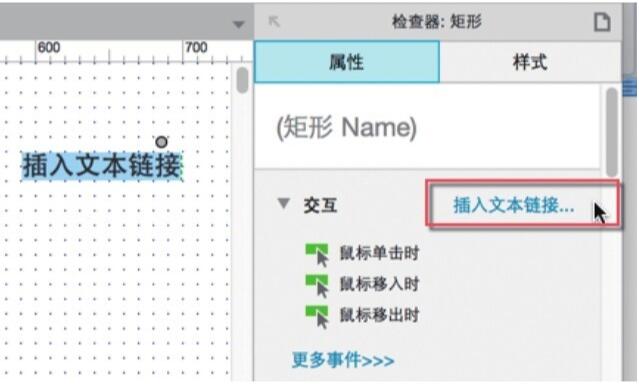Click the (矩形 Name) name field
Viewport: 639px width, 386px height.
(x=427, y=127)
